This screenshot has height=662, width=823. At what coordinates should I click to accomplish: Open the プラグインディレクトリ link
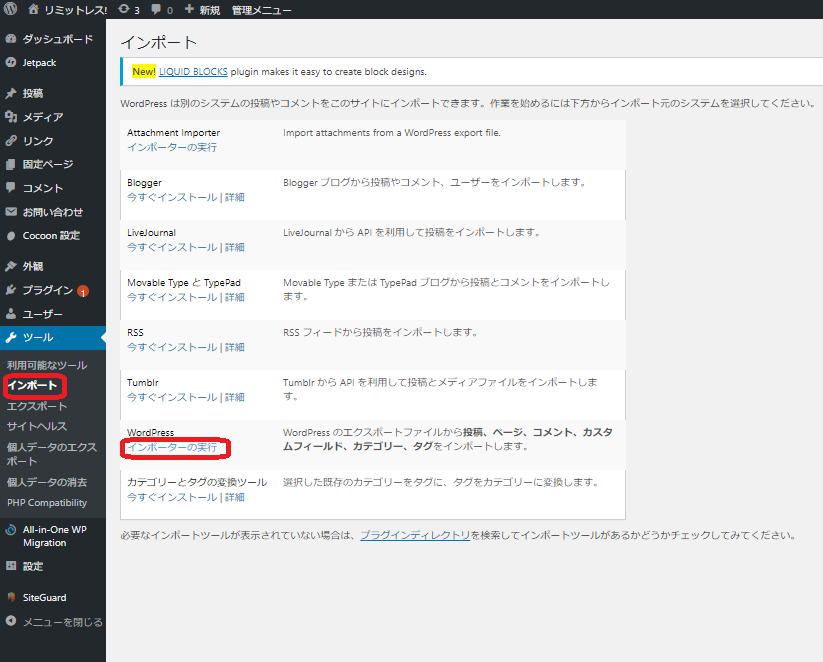coord(414,535)
